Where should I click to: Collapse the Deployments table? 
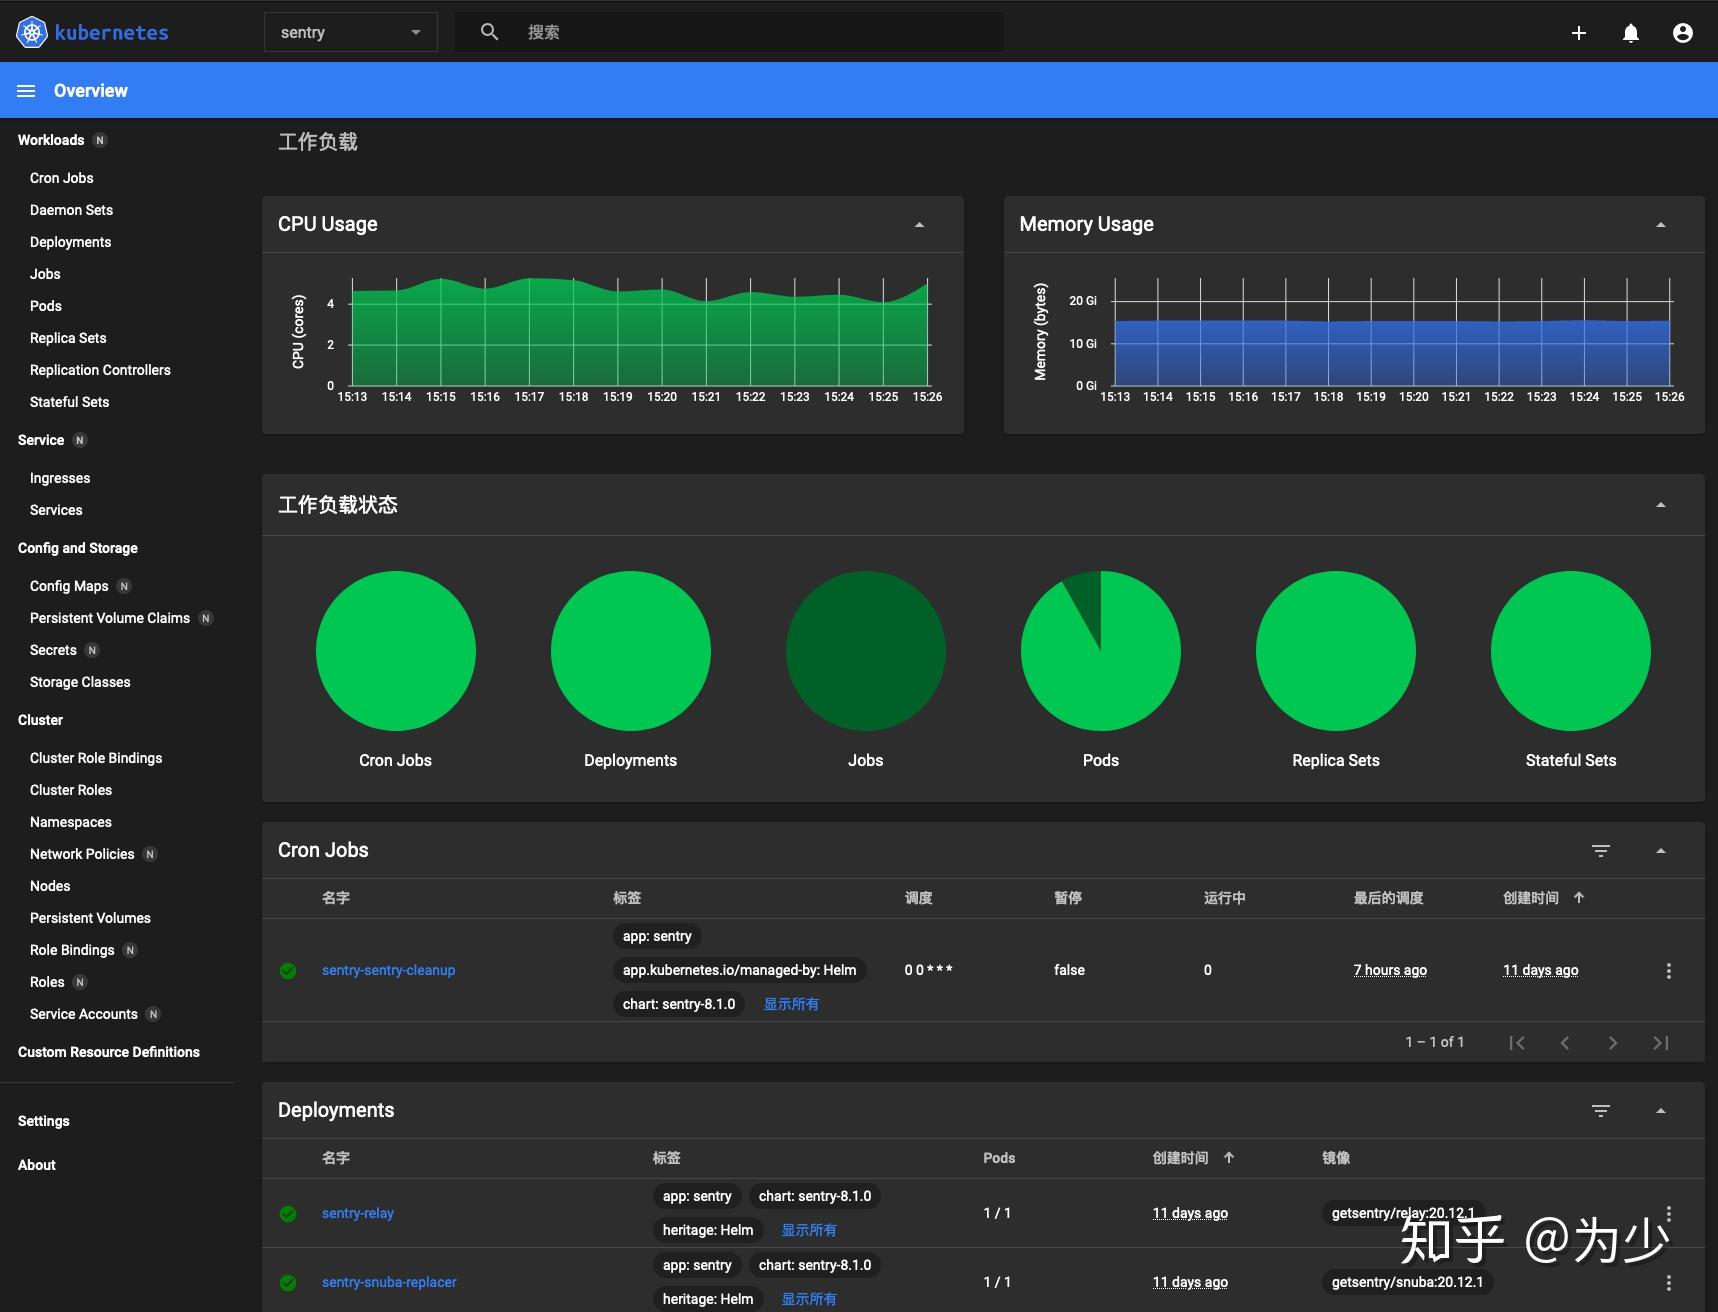click(x=1661, y=1111)
